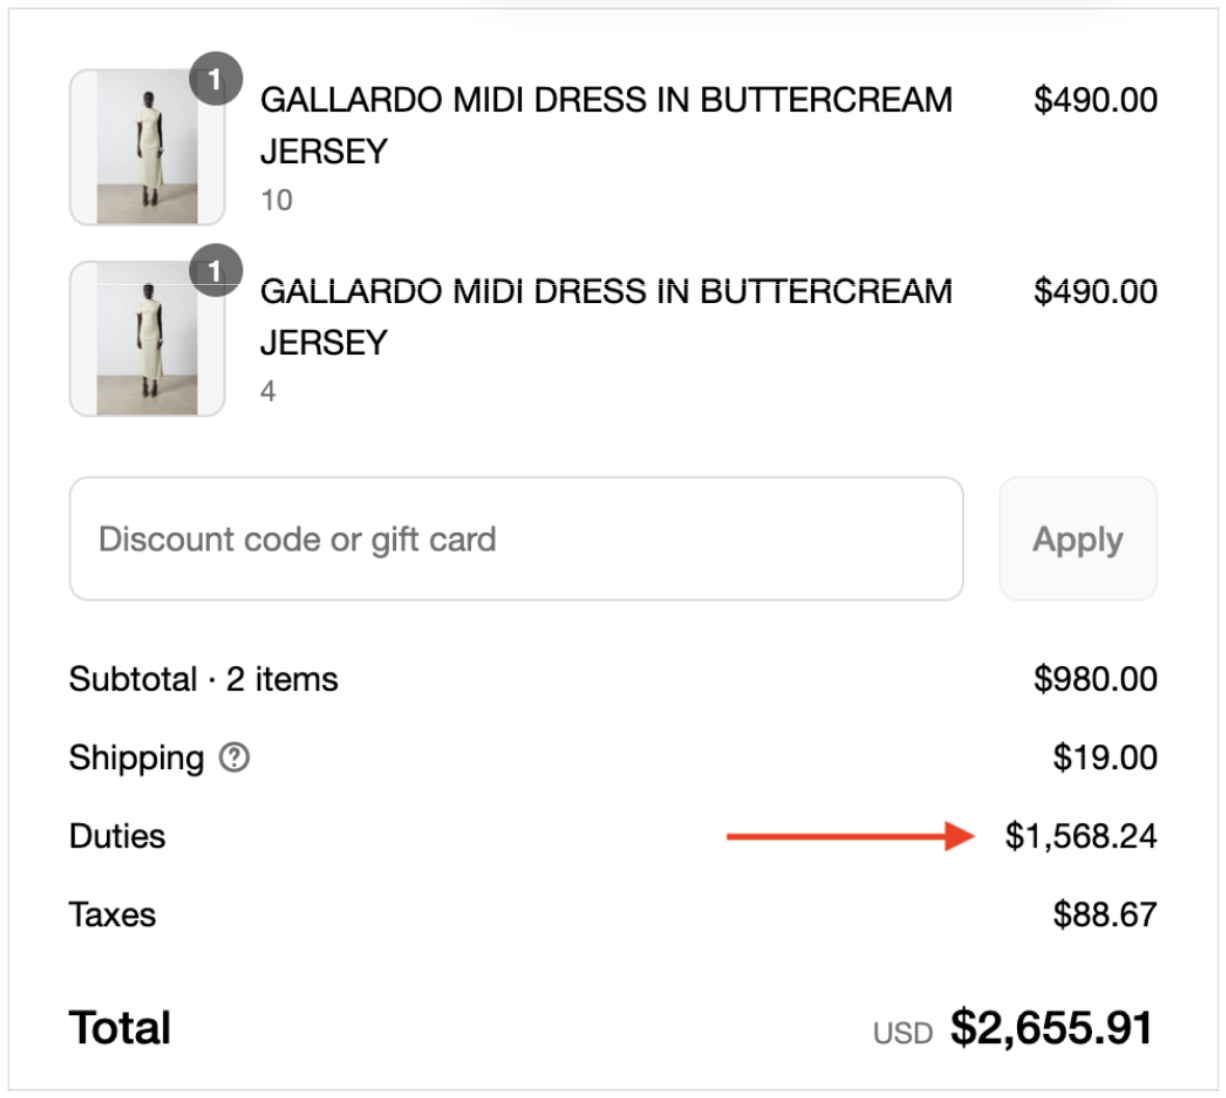Click the $1,568.24 duties amount
1226x1098 pixels.
pos(1080,837)
